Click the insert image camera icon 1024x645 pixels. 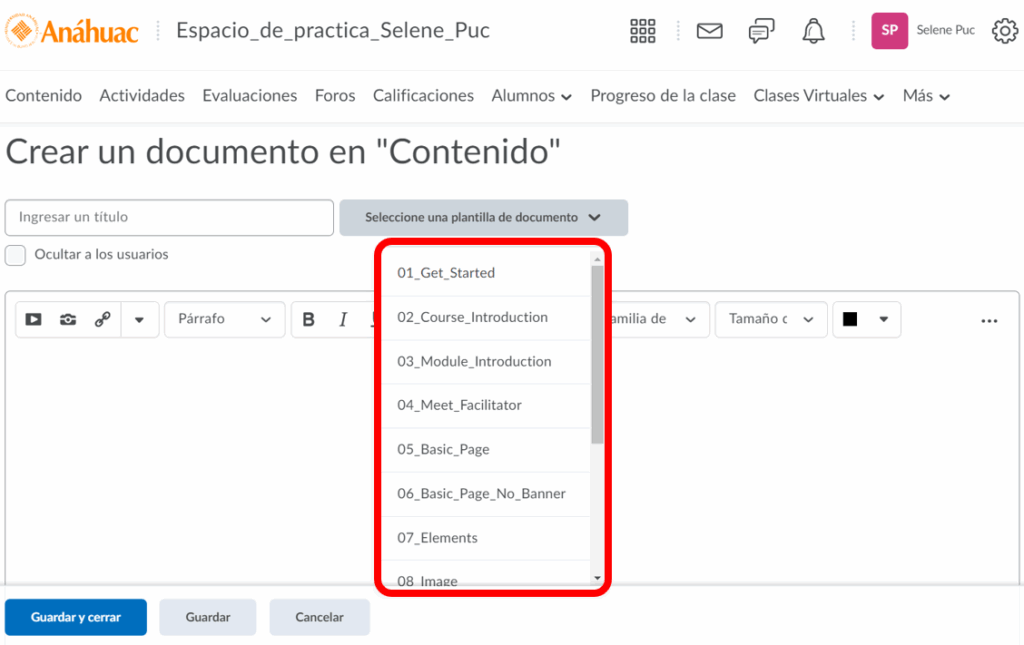click(x=68, y=320)
